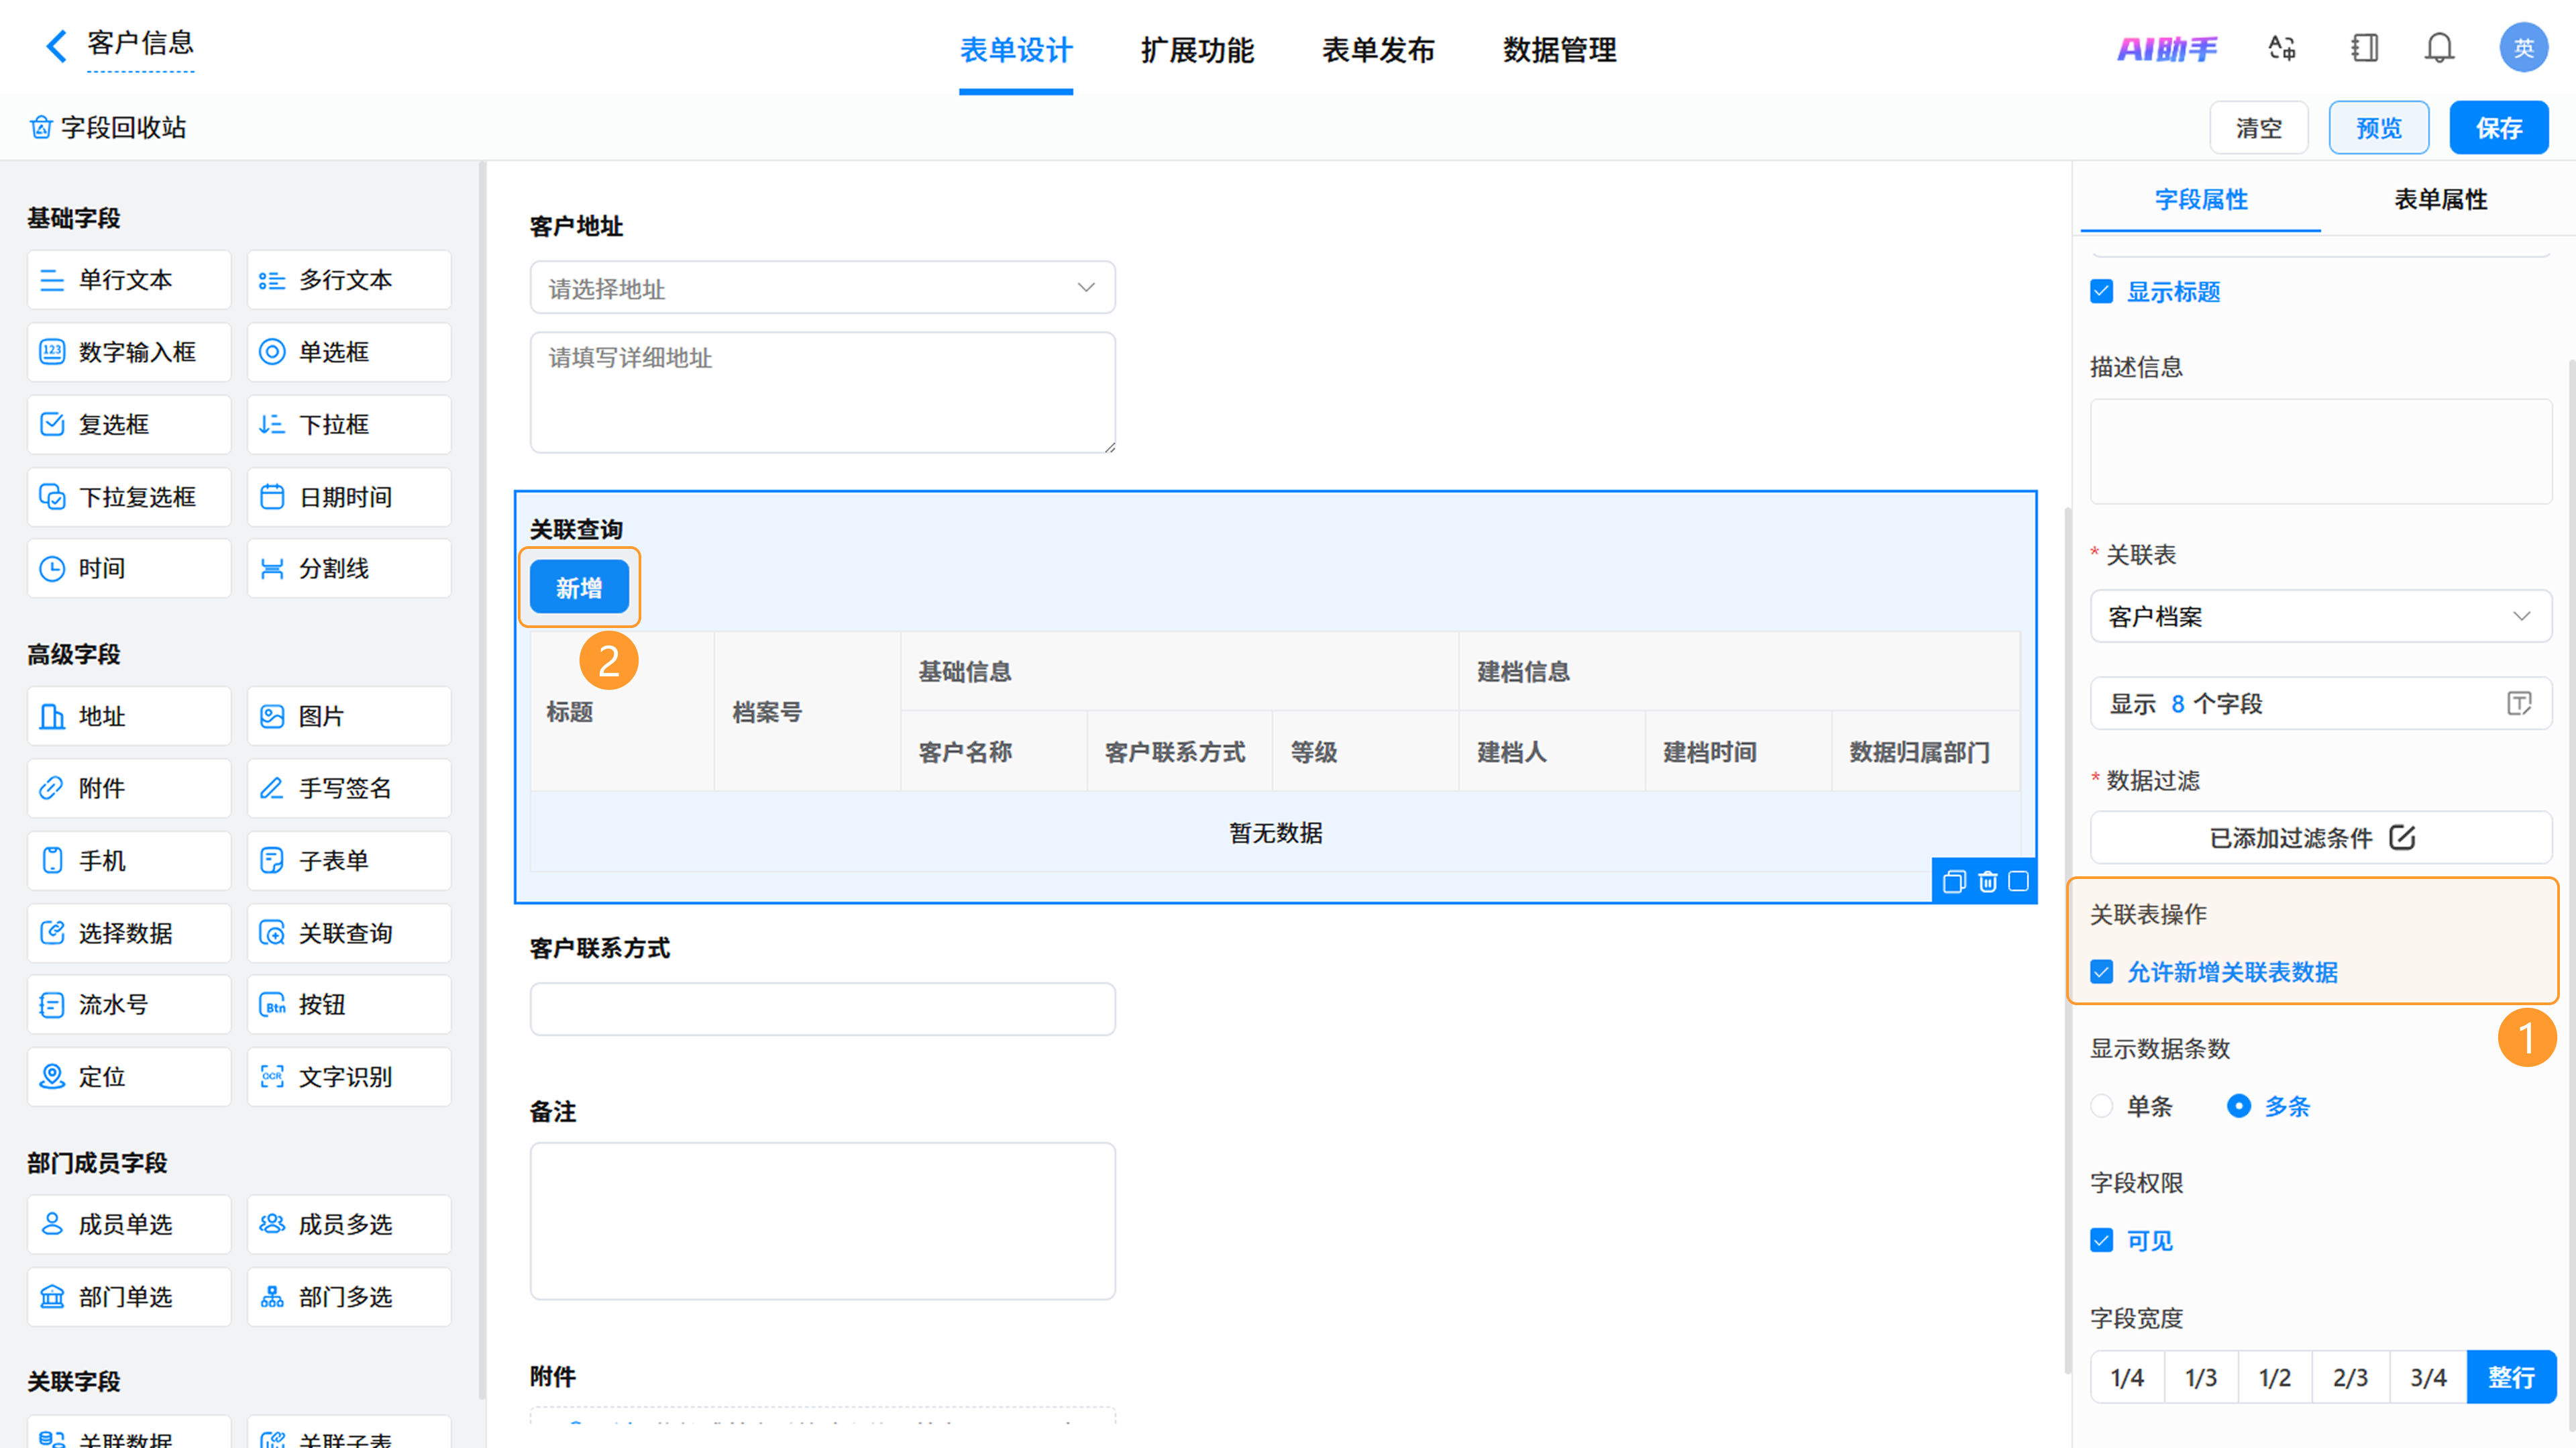Select the 时间 field
The height and width of the screenshot is (1448, 2576).
(x=129, y=568)
